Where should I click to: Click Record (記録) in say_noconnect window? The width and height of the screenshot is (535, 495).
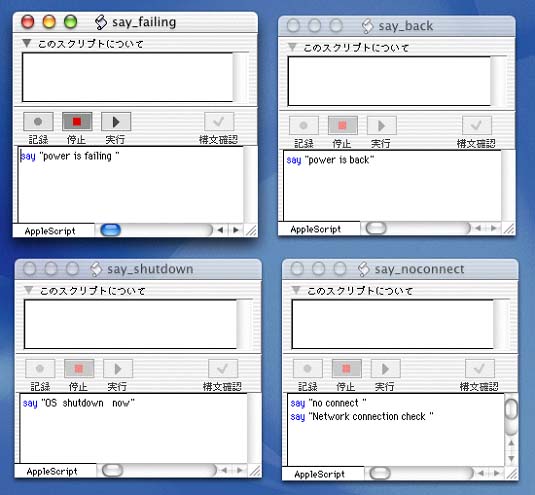[307, 368]
